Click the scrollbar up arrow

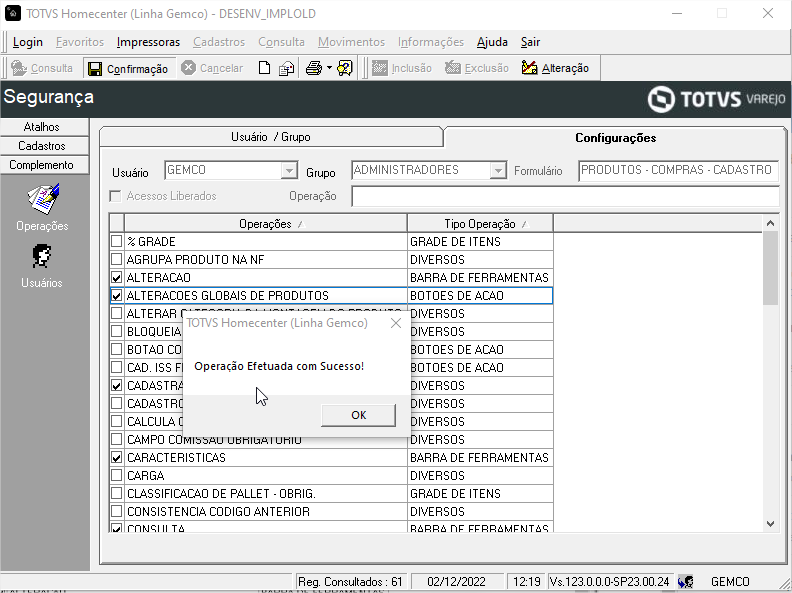770,223
